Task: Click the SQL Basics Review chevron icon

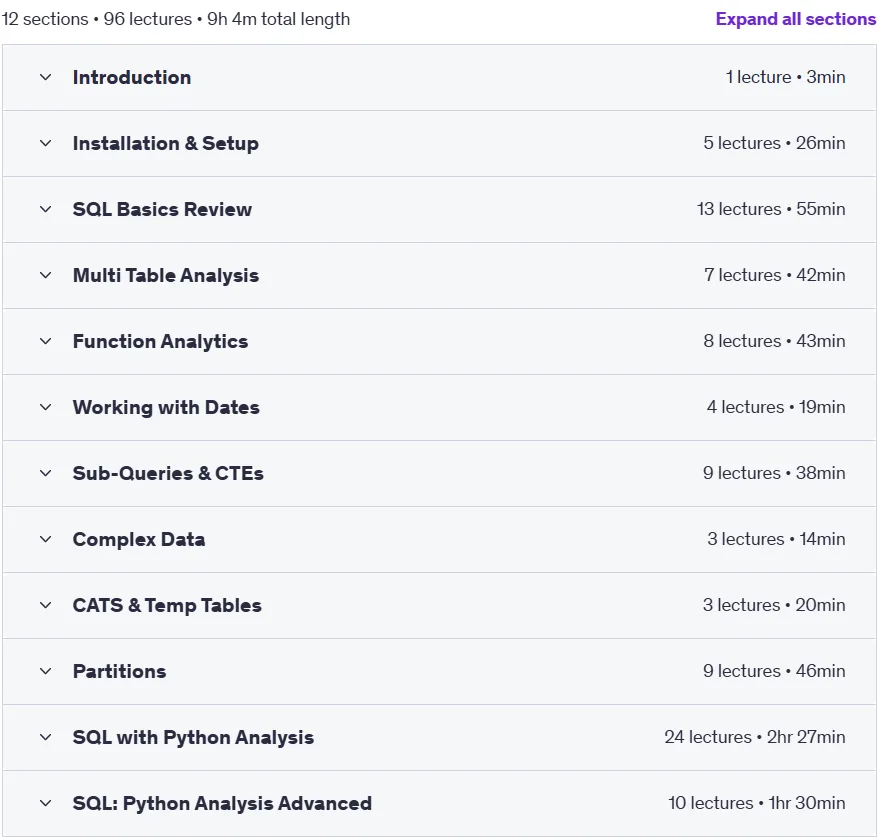Action: 45,209
